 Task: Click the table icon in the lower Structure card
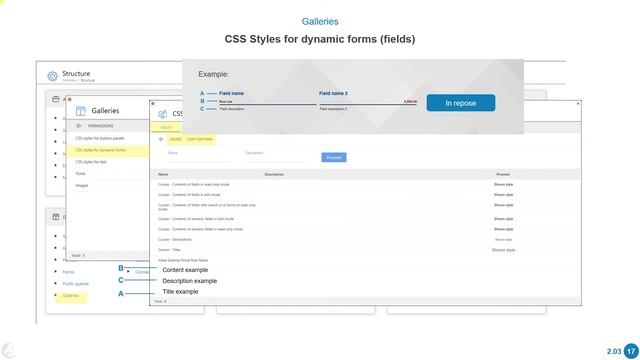click(56, 217)
